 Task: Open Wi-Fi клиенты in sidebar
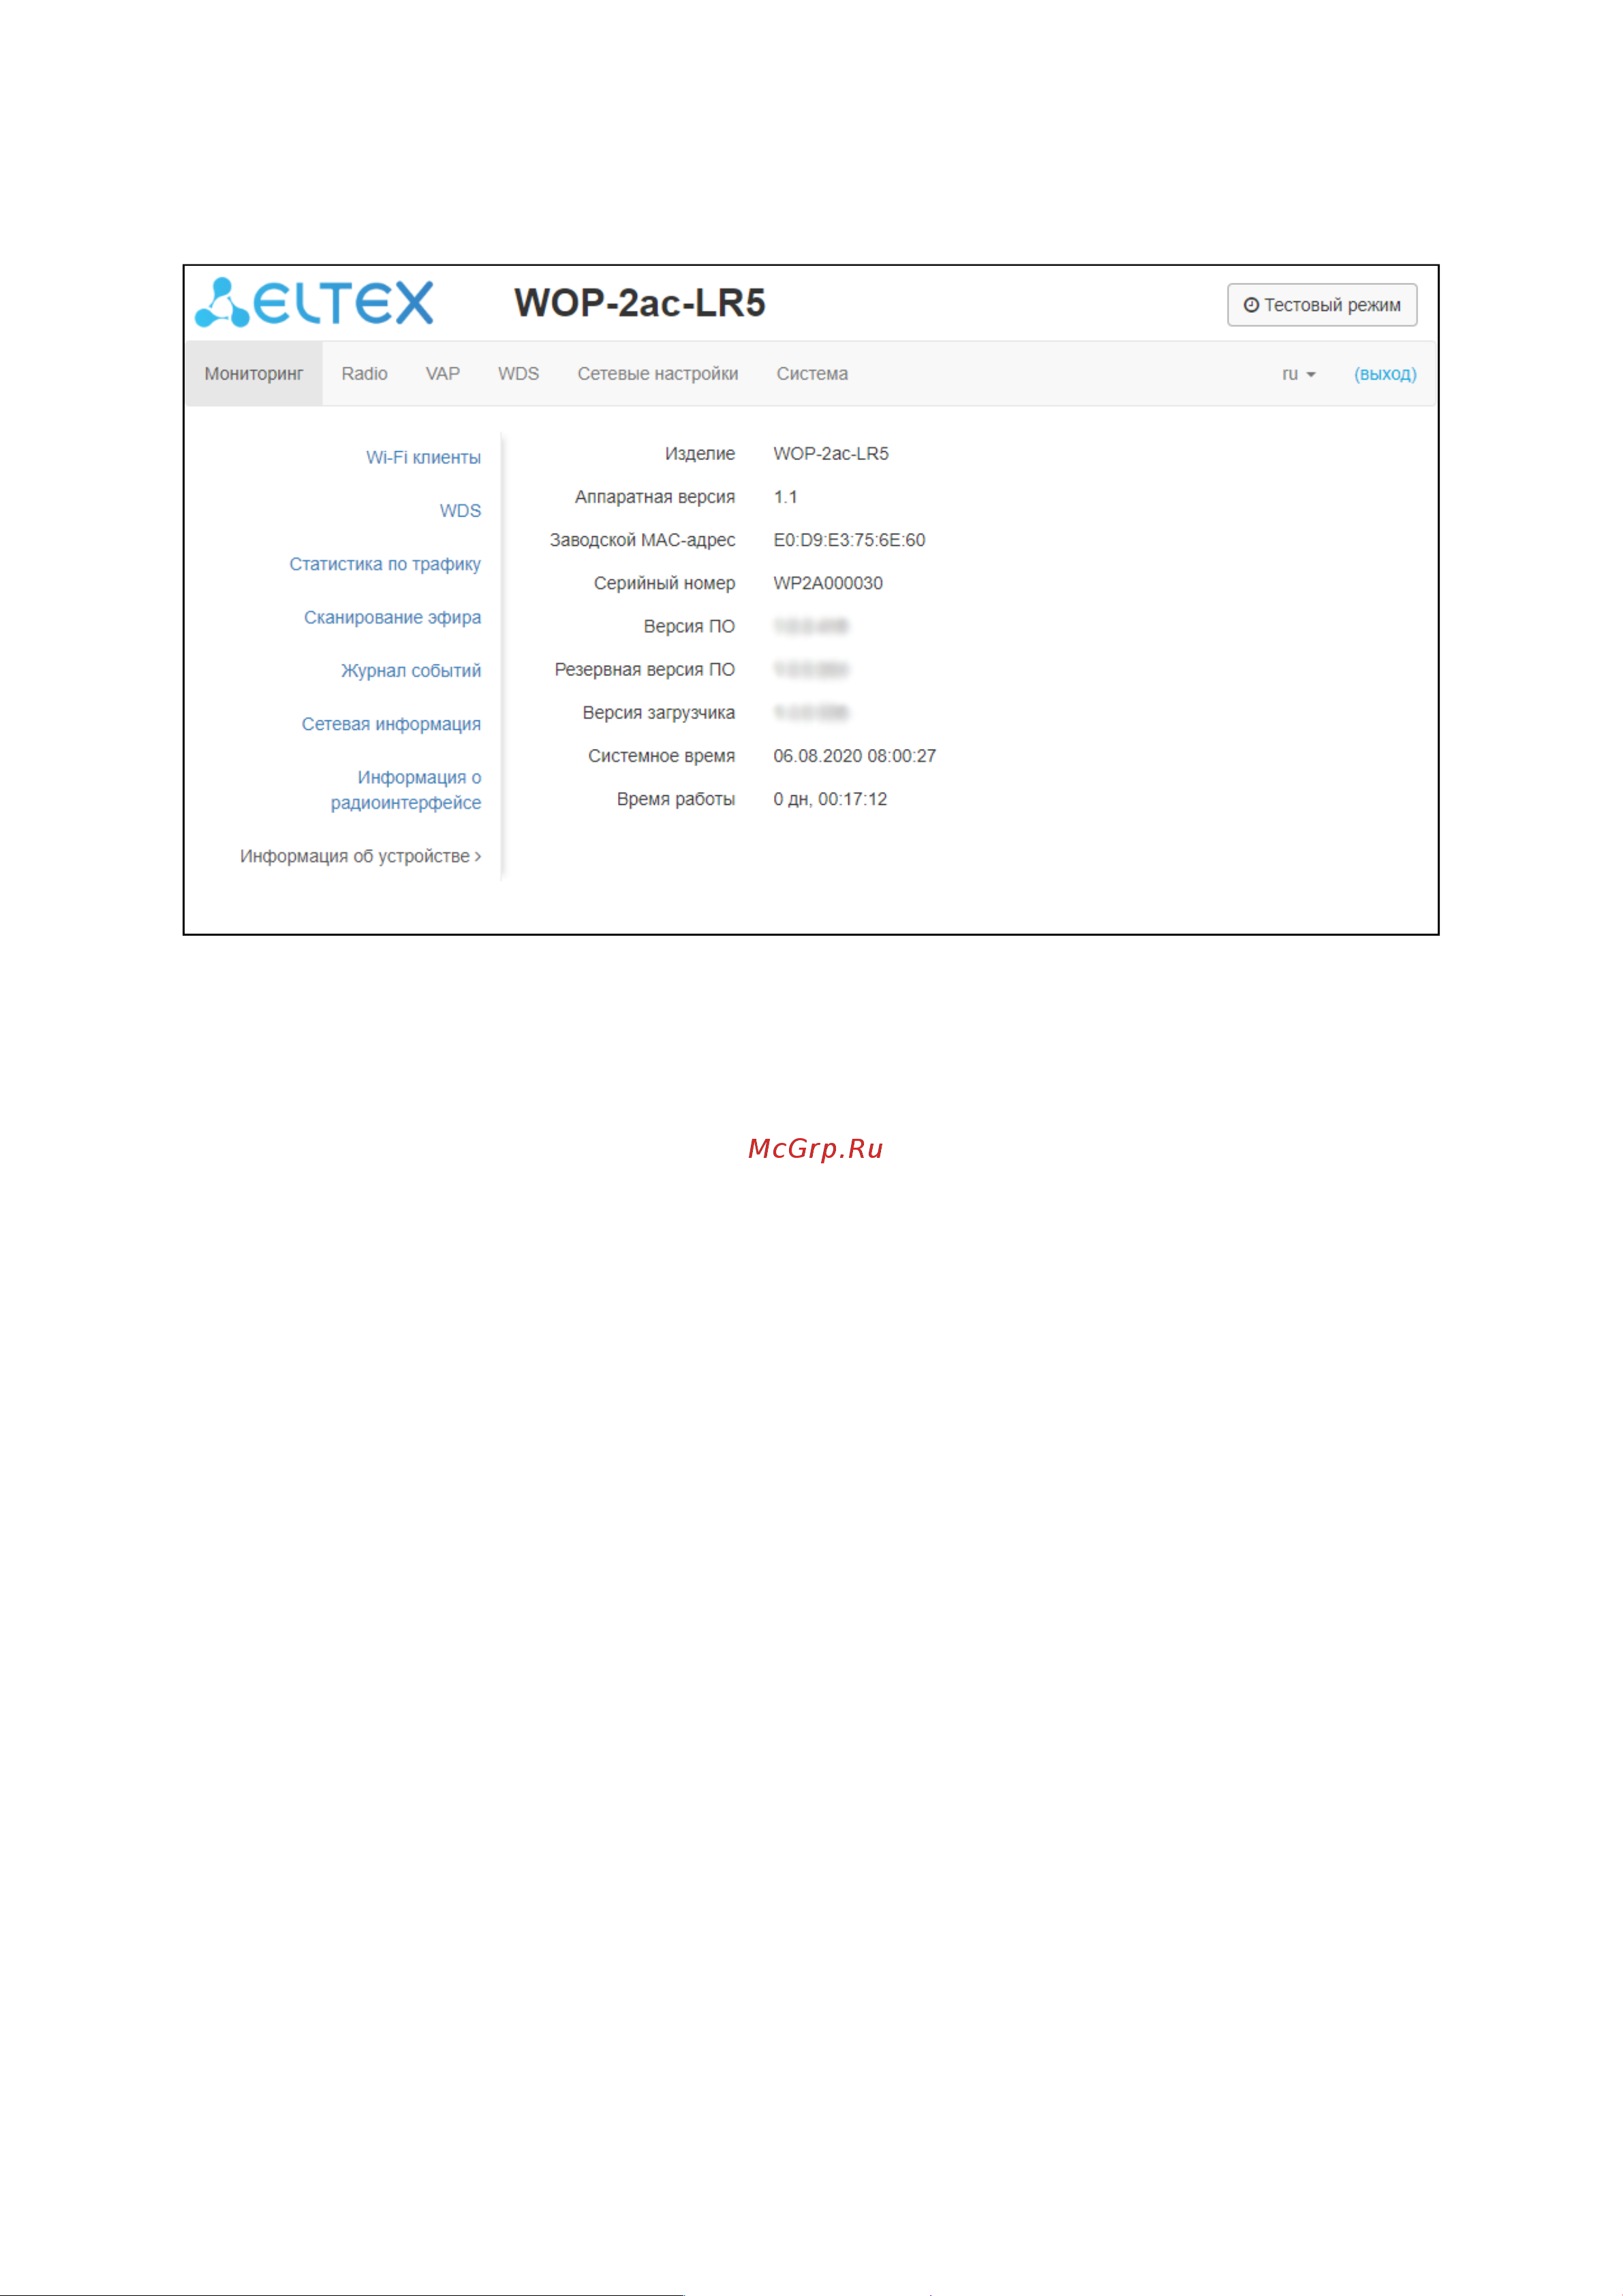pyautogui.click(x=423, y=458)
